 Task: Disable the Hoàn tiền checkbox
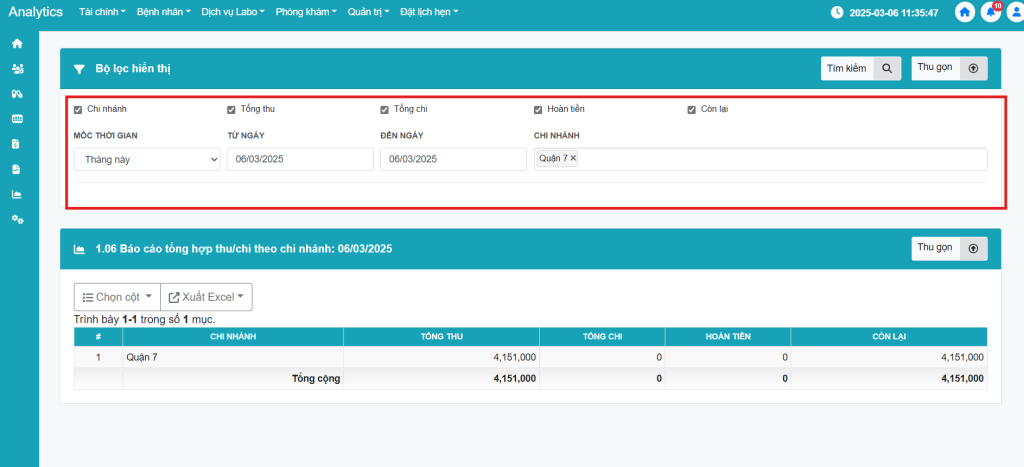(x=538, y=109)
